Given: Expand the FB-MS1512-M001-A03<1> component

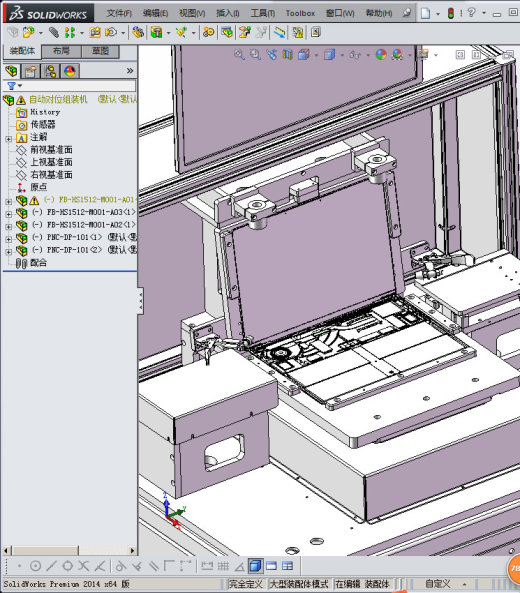Looking at the screenshot, I should click(8, 214).
